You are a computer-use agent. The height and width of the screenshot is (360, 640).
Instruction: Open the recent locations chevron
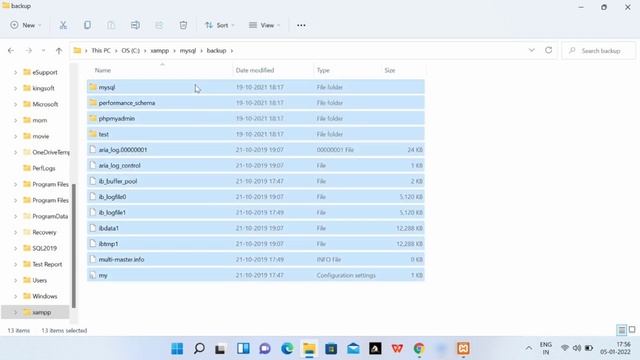click(x=43, y=51)
